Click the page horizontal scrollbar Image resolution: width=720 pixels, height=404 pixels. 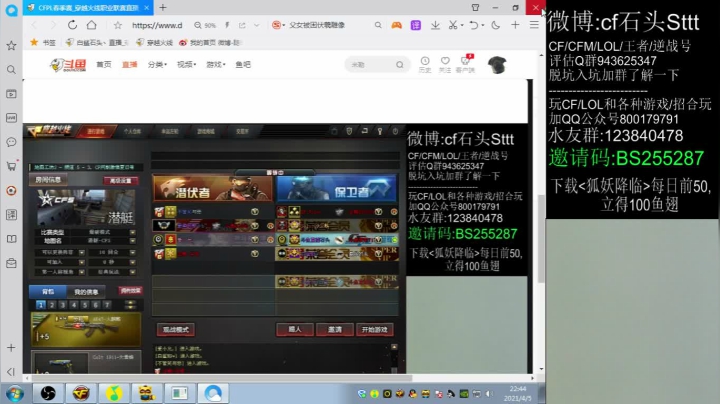tap(220, 378)
